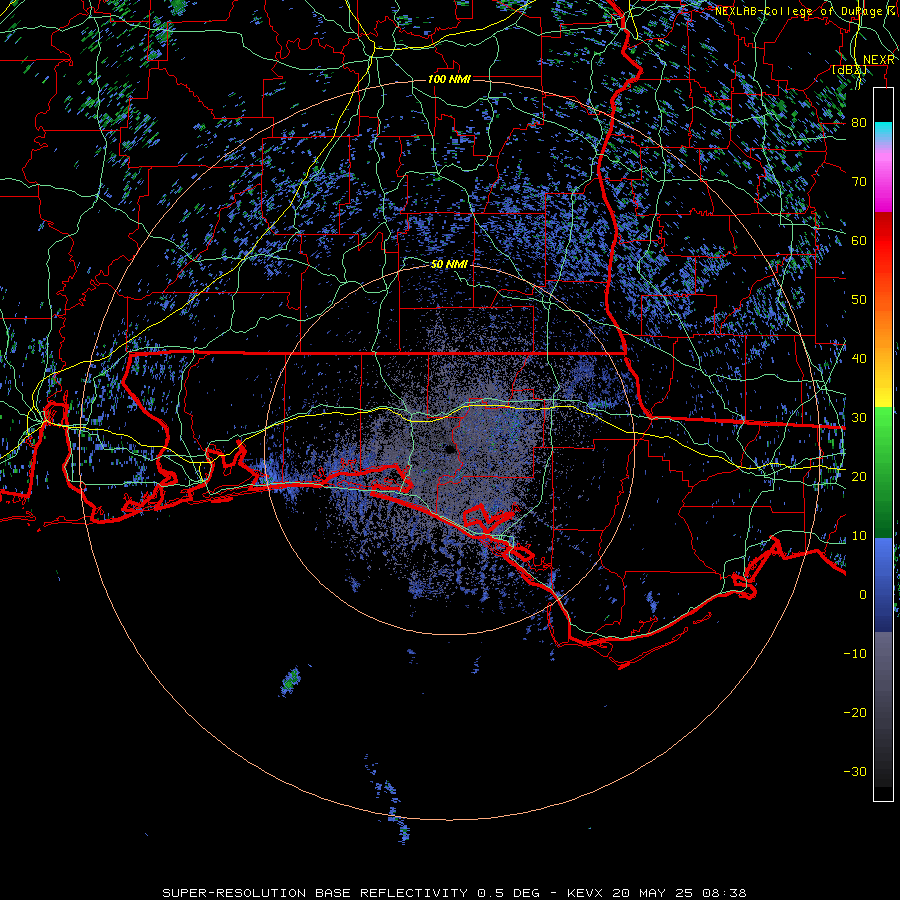
Task: Click the -20 value on the dBZ scale
Action: 855,712
